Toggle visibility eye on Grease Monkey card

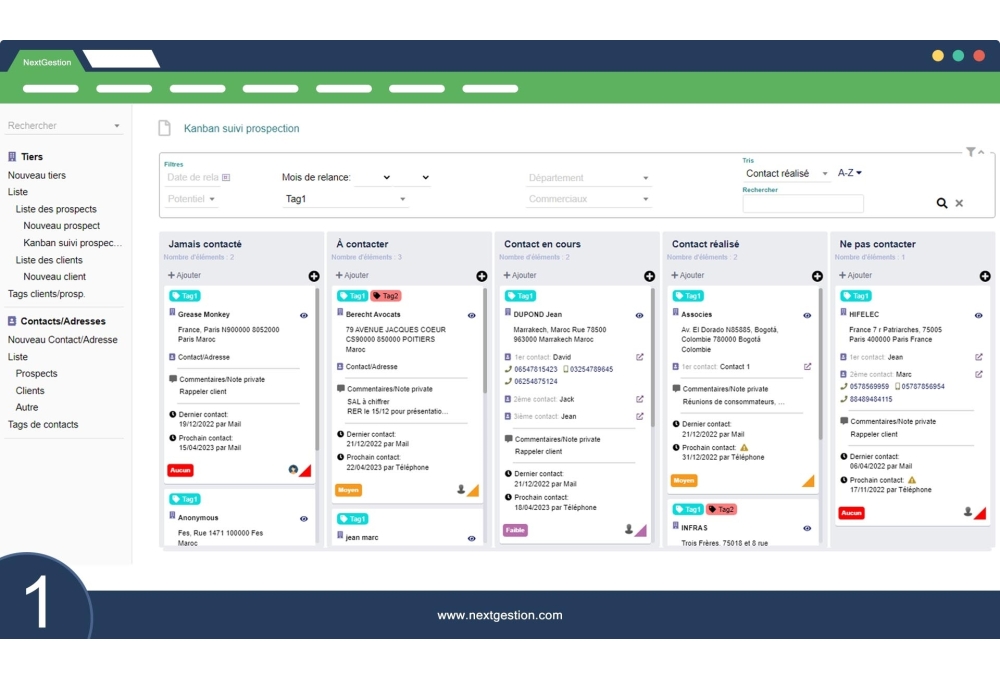304,315
